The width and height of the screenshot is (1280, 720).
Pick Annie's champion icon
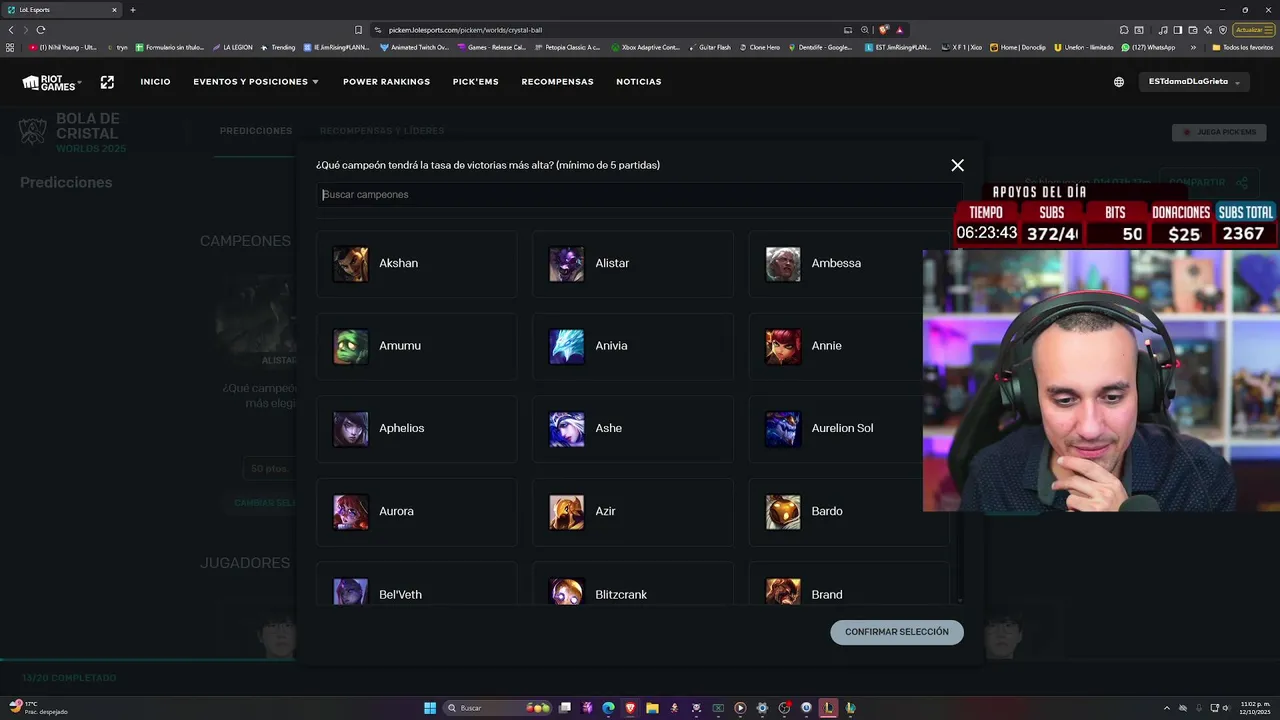click(x=783, y=346)
